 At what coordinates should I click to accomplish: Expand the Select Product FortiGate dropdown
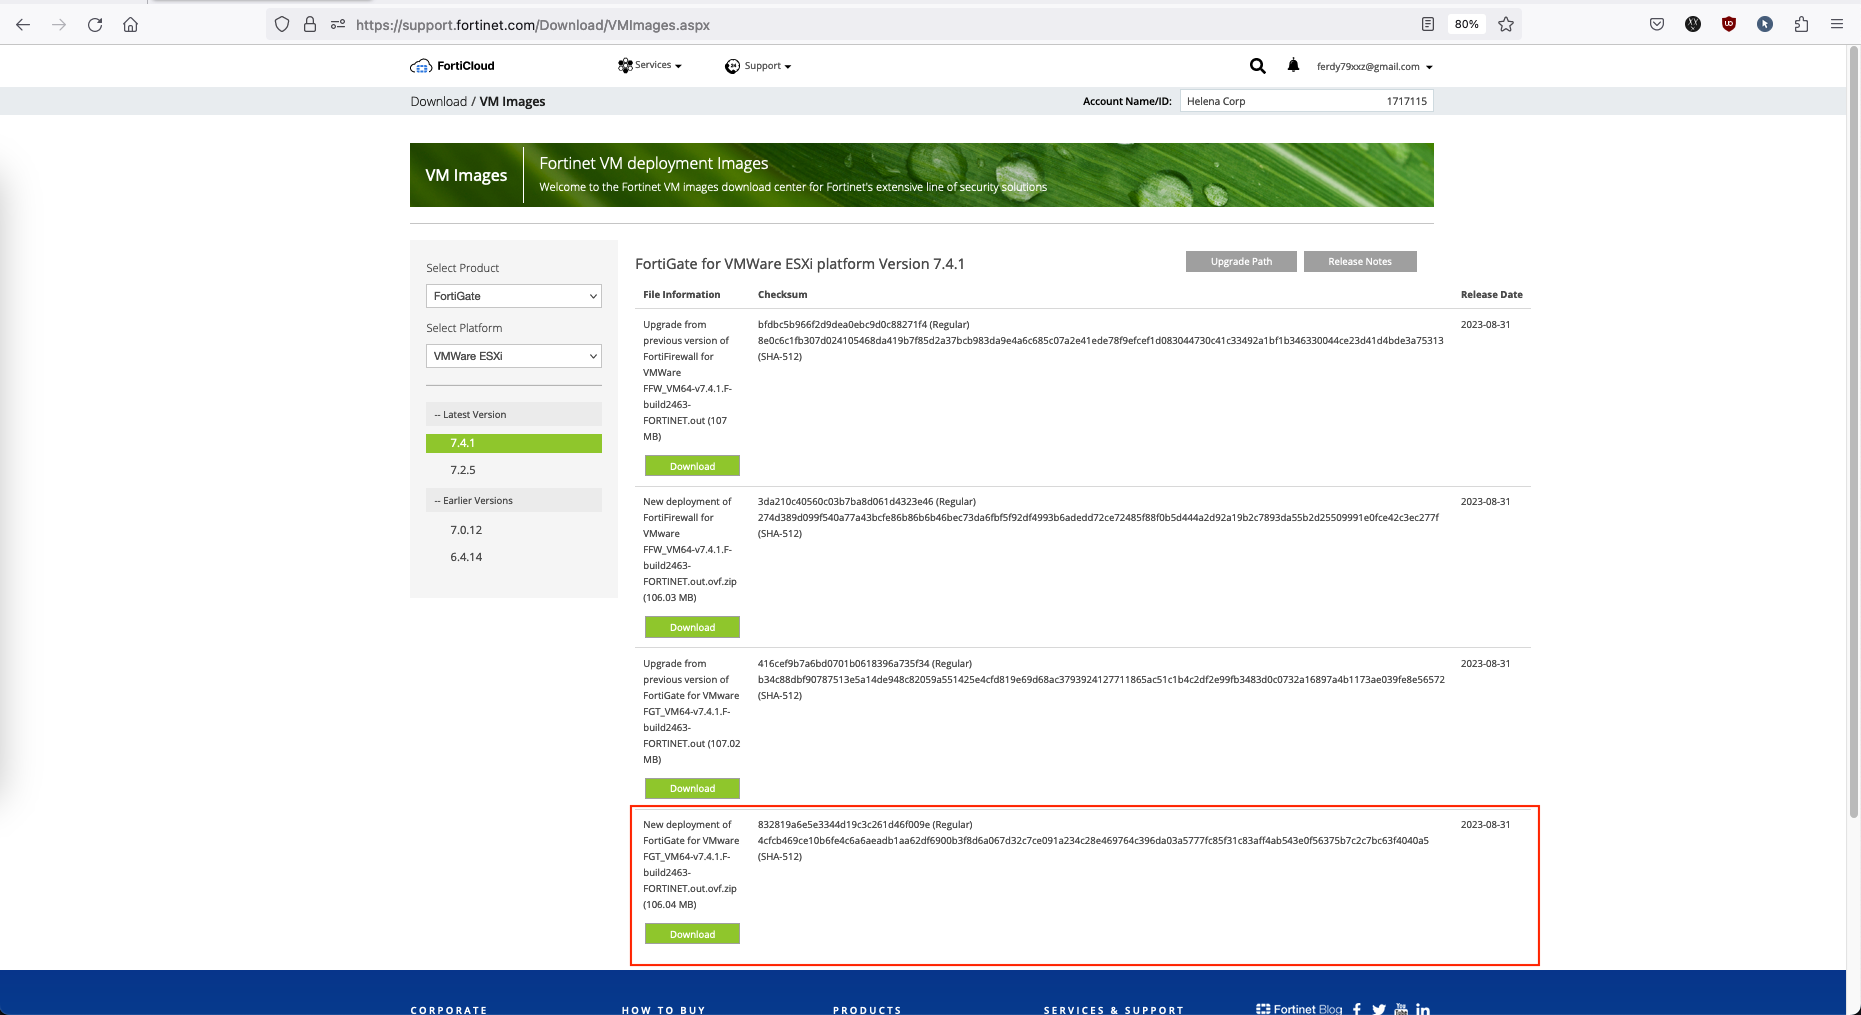[514, 296]
